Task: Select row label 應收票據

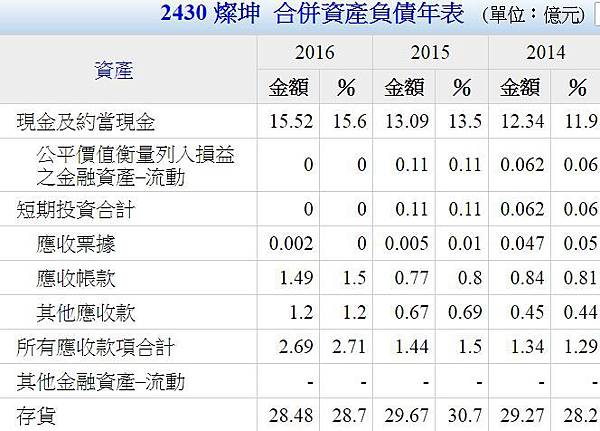Action: pyautogui.click(x=76, y=243)
